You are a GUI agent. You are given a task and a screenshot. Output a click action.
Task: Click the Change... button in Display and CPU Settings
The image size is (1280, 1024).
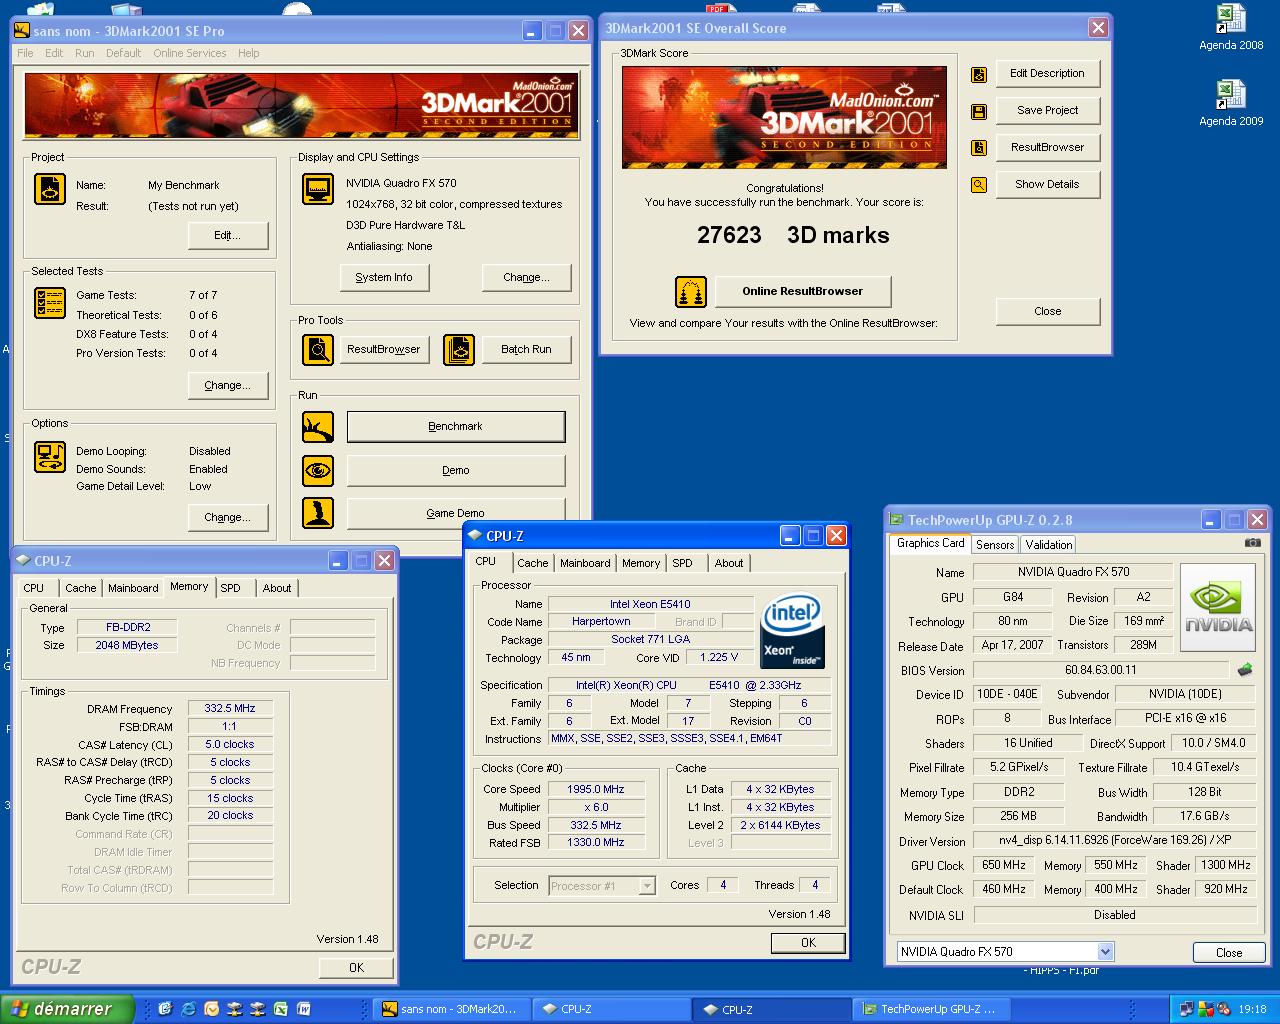(x=527, y=278)
